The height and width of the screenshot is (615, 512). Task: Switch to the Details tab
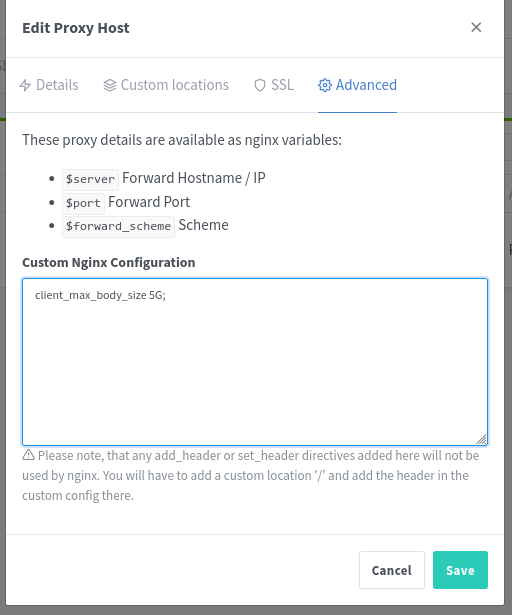click(x=49, y=85)
